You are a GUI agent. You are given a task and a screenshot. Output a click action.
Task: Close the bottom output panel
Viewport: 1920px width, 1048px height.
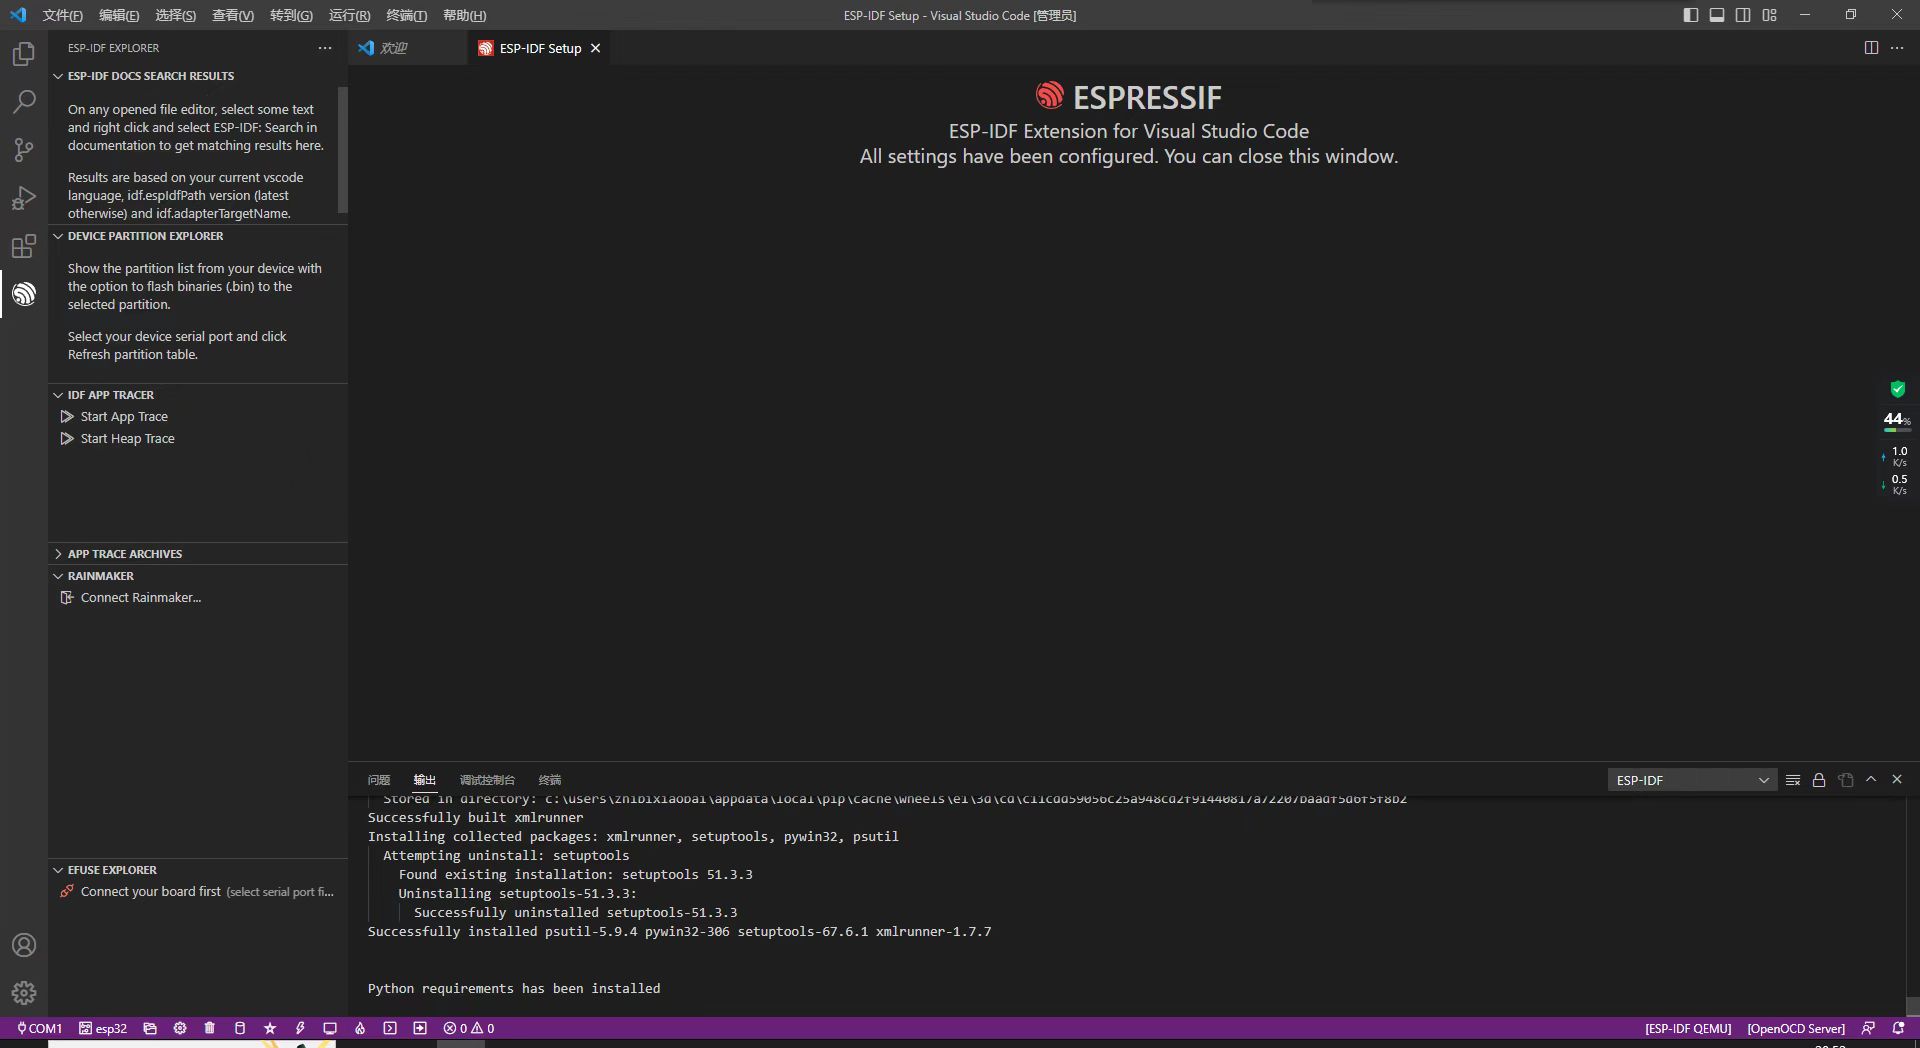pos(1897,780)
